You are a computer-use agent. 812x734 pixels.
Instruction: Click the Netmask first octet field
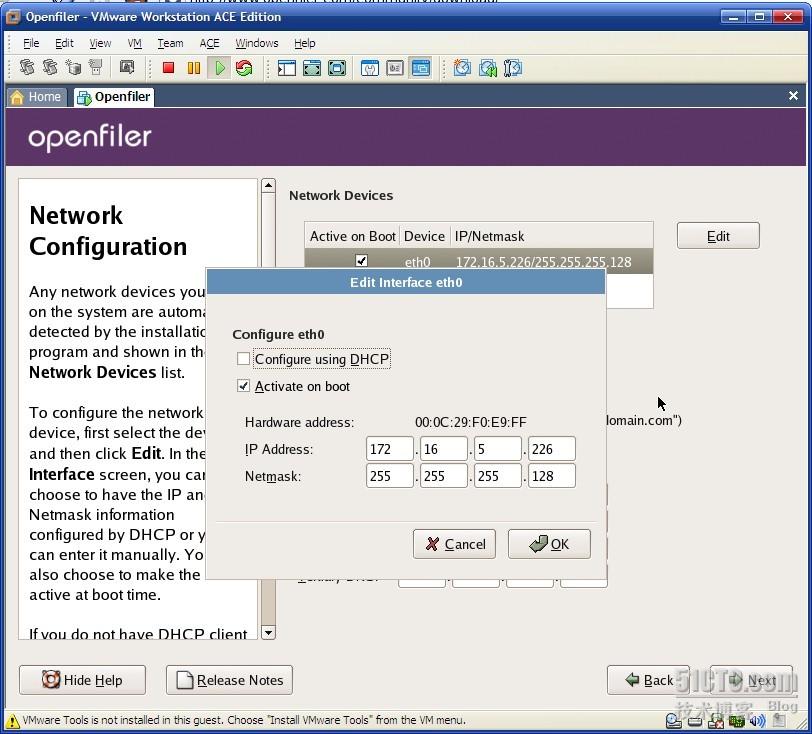pyautogui.click(x=389, y=476)
